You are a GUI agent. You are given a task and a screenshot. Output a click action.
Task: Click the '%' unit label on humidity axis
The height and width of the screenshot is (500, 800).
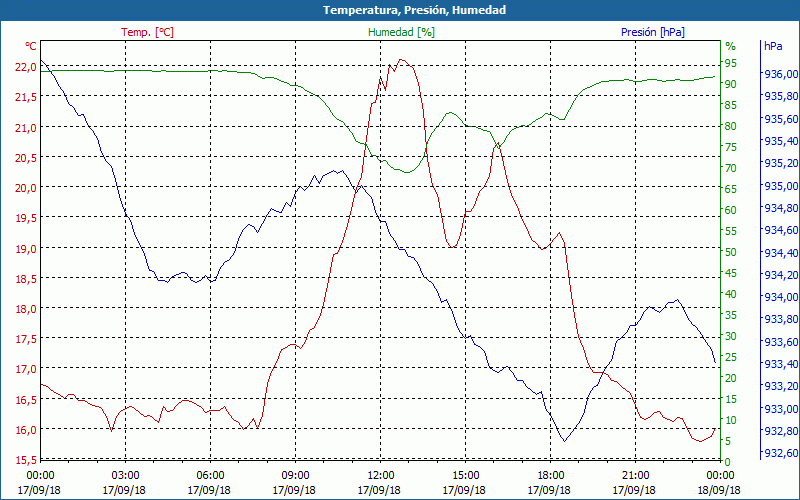[x=731, y=46]
